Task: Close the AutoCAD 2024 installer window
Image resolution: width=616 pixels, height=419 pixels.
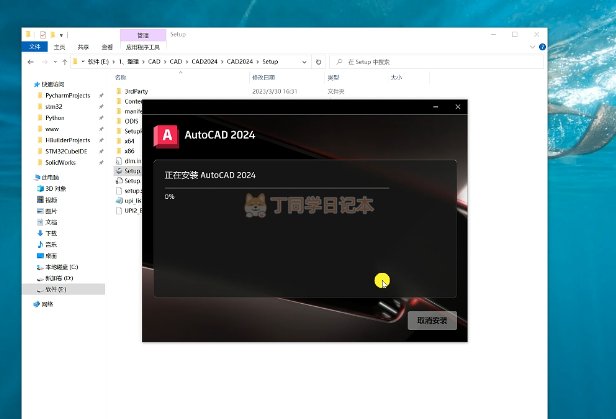Action: [x=458, y=107]
